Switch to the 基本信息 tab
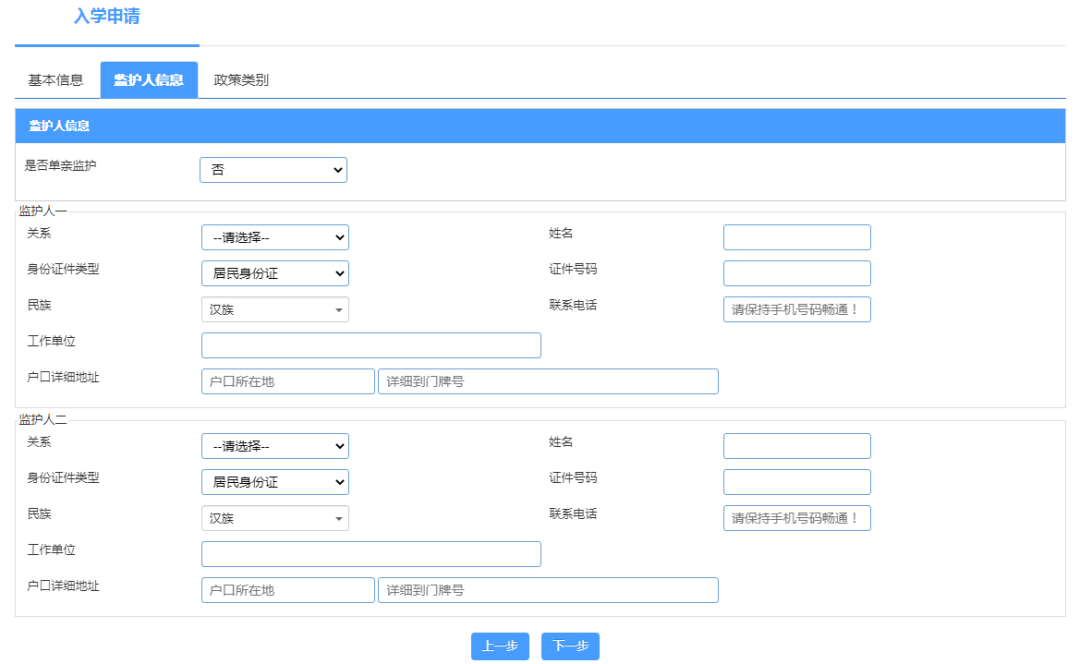The height and width of the screenshot is (664, 1080). (56, 80)
